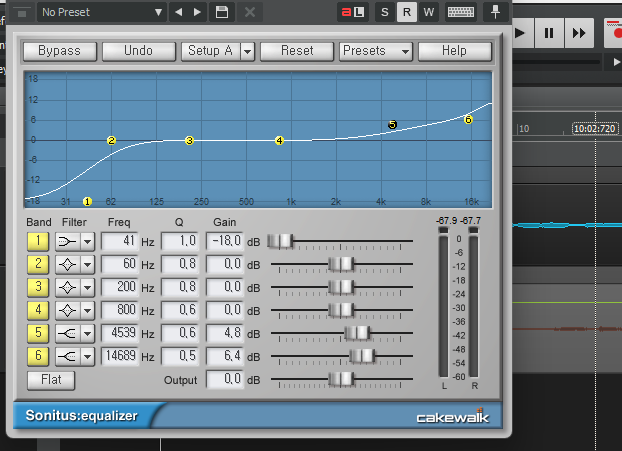The image size is (622, 451).
Task: Toggle band 5 enable button
Action: 38,333
